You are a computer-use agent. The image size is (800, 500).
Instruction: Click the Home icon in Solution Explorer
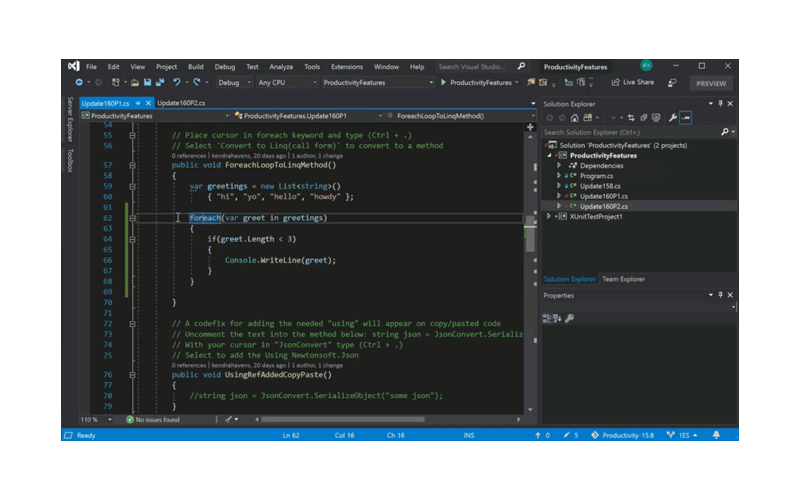point(574,118)
